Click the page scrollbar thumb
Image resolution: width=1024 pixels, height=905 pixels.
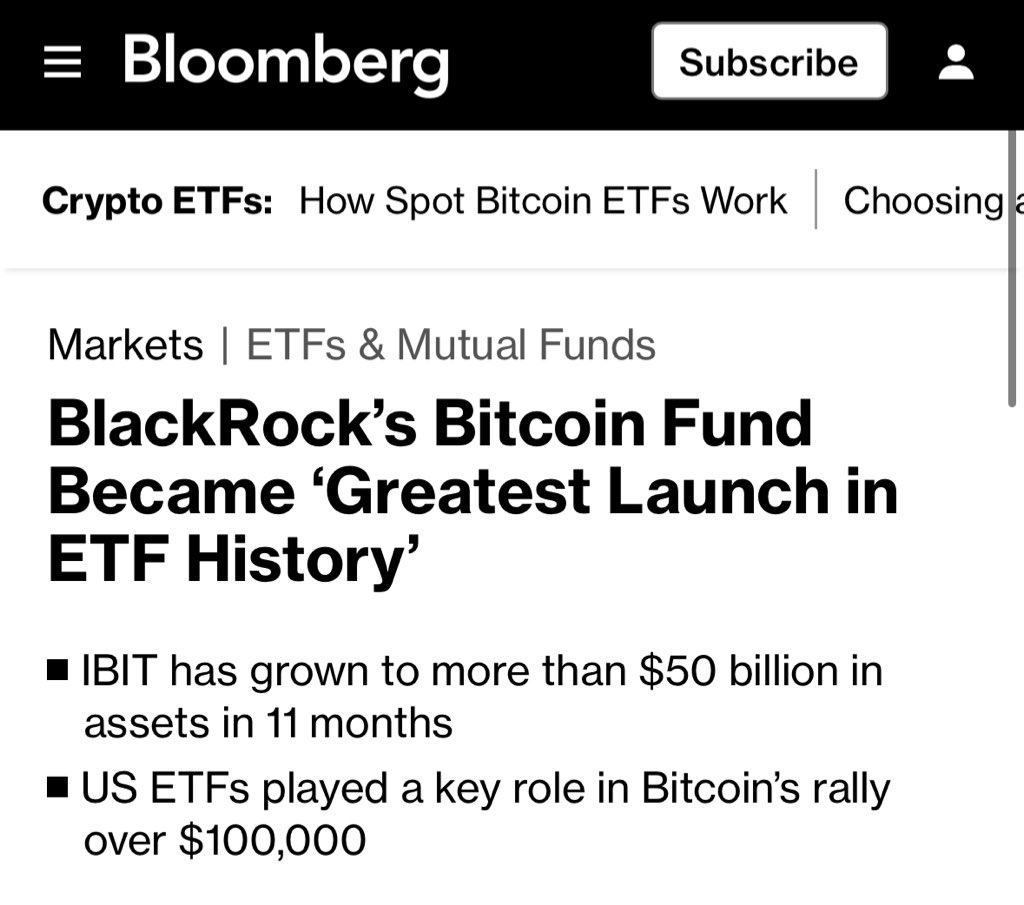[1012, 270]
